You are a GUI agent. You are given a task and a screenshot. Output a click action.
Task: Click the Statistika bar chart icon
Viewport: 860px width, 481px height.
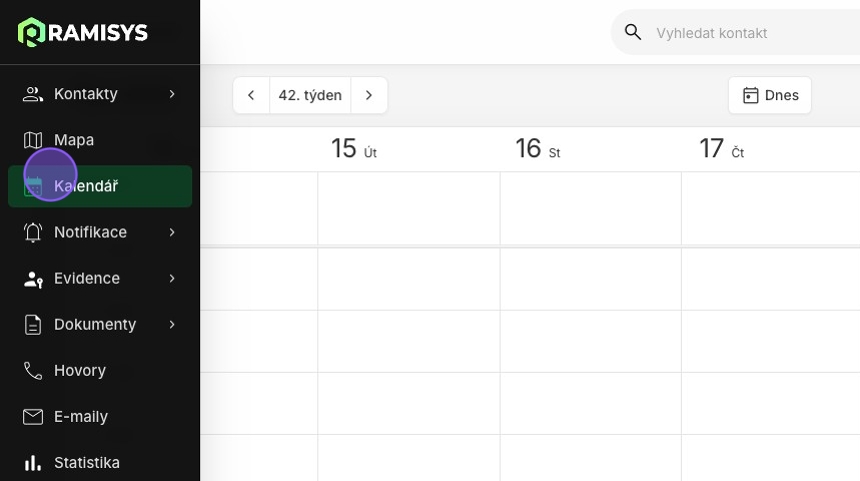pyautogui.click(x=33, y=463)
